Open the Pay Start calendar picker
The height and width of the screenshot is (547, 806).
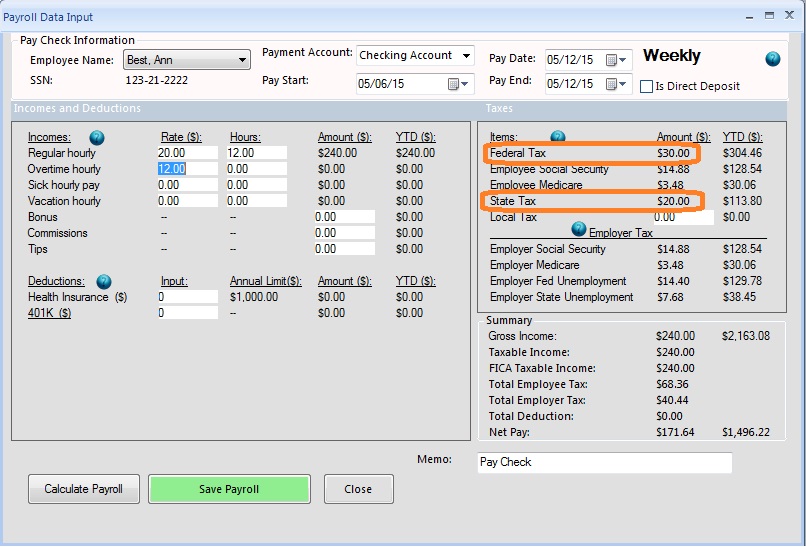[458, 84]
